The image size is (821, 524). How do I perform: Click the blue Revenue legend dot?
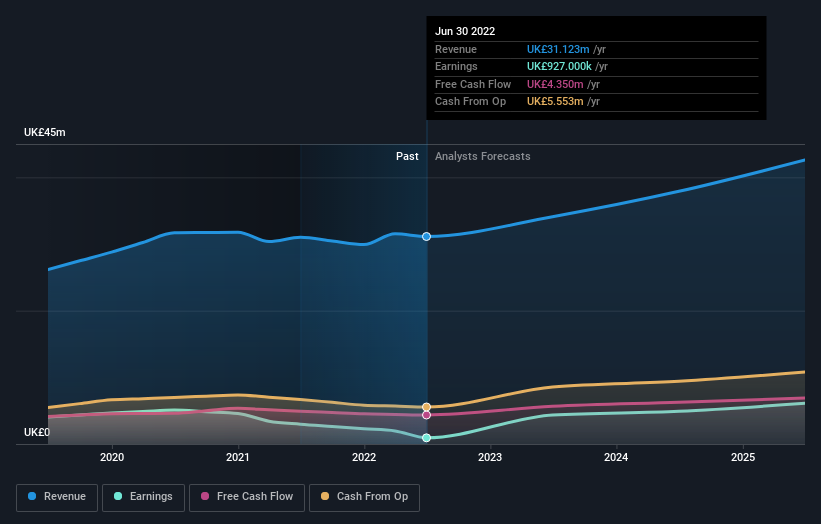point(32,496)
